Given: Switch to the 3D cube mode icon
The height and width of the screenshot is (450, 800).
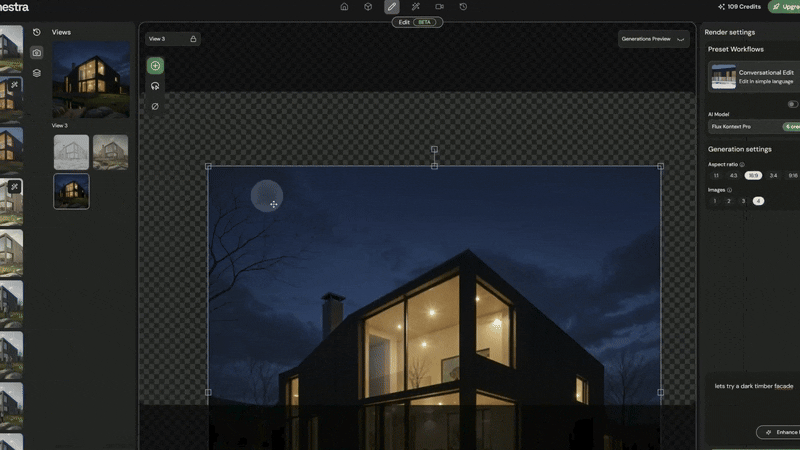Looking at the screenshot, I should 368,7.
